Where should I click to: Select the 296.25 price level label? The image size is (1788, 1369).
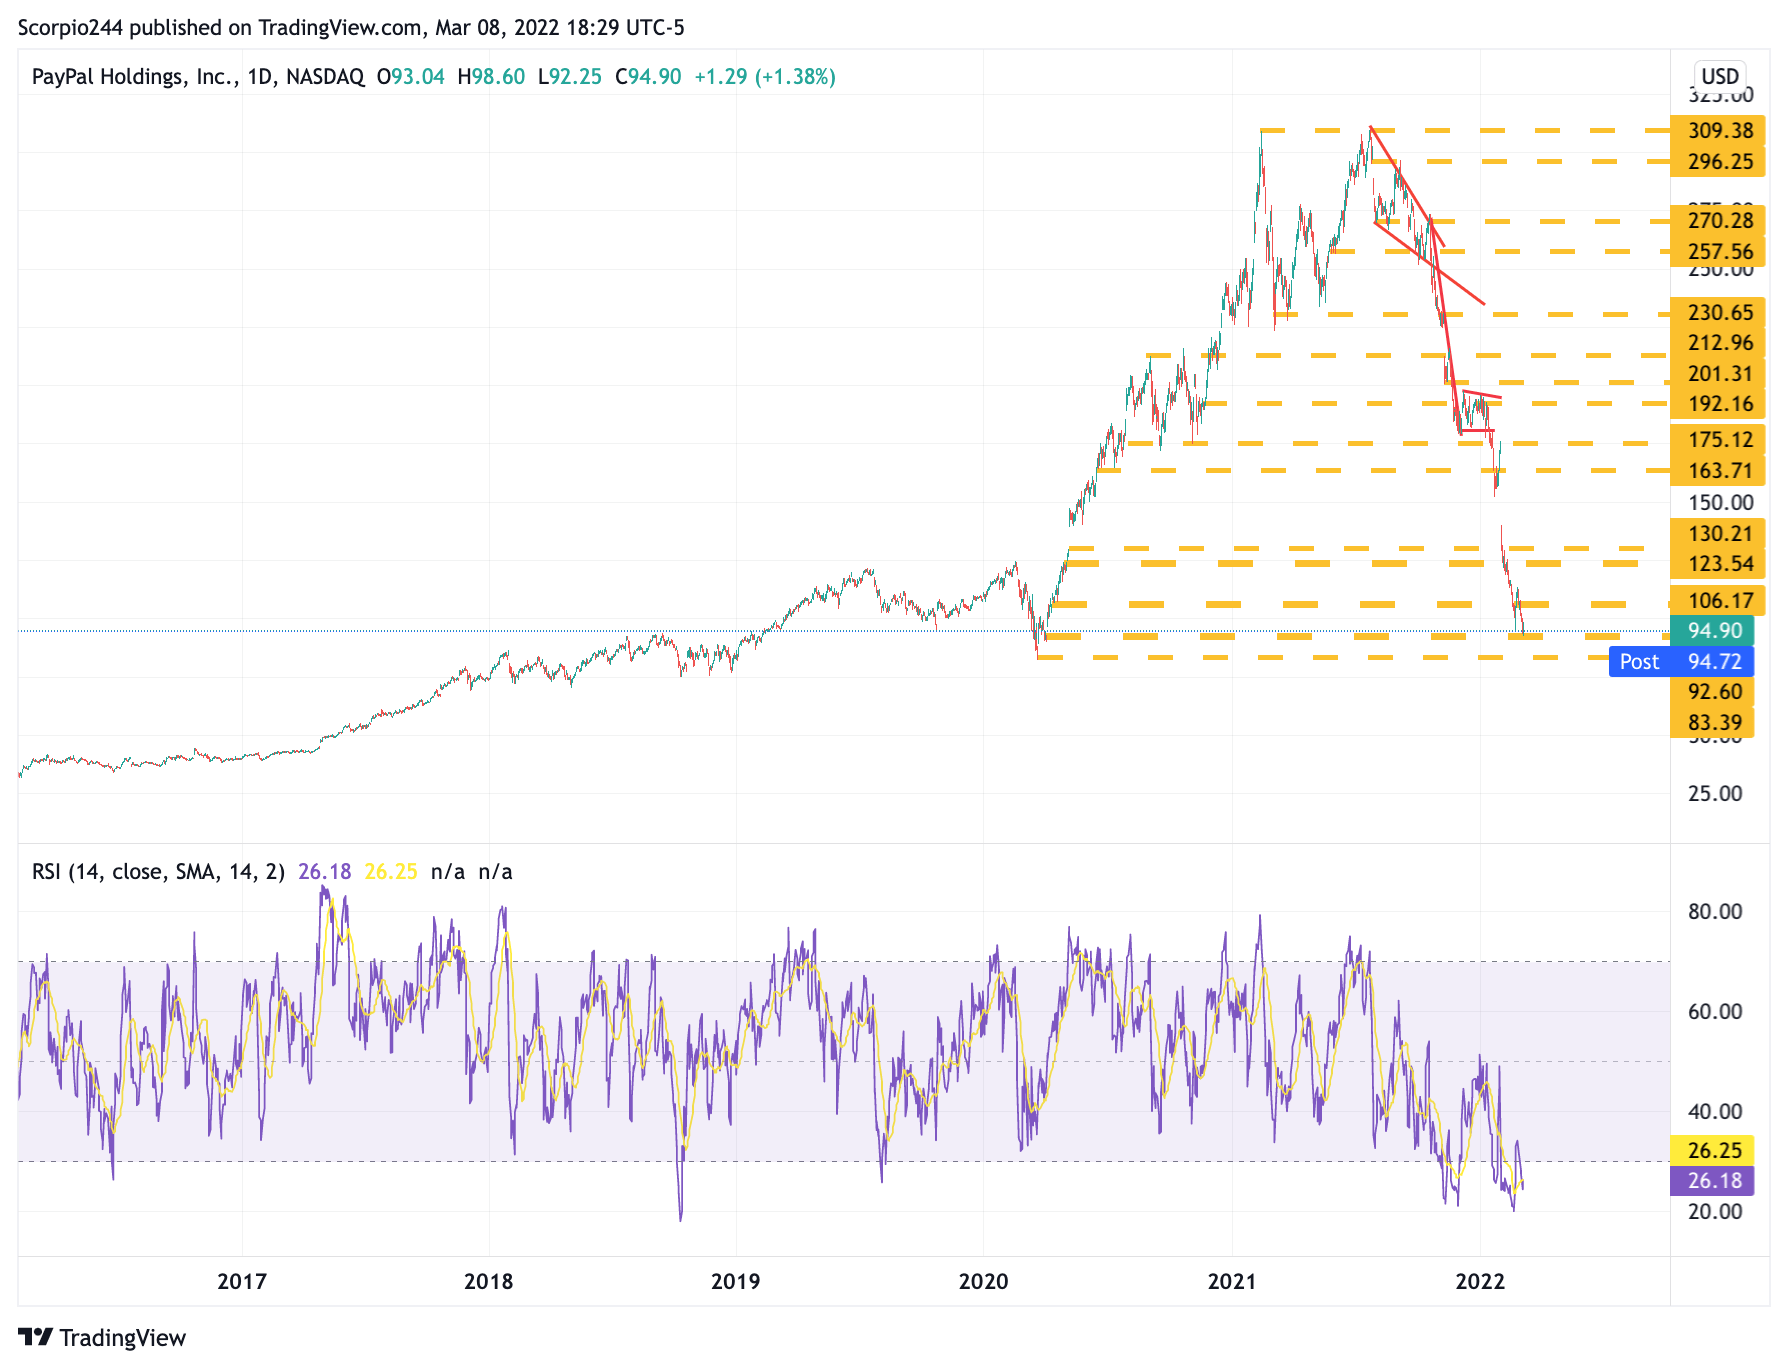[1719, 162]
